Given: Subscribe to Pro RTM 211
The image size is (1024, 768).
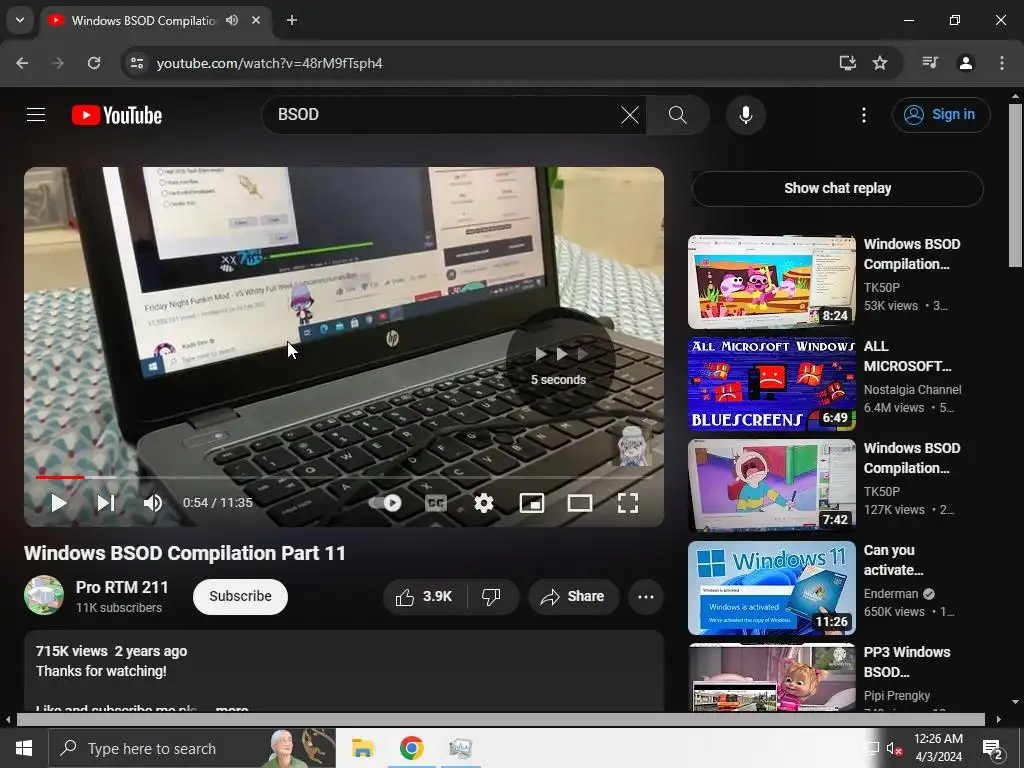Looking at the screenshot, I should point(240,596).
